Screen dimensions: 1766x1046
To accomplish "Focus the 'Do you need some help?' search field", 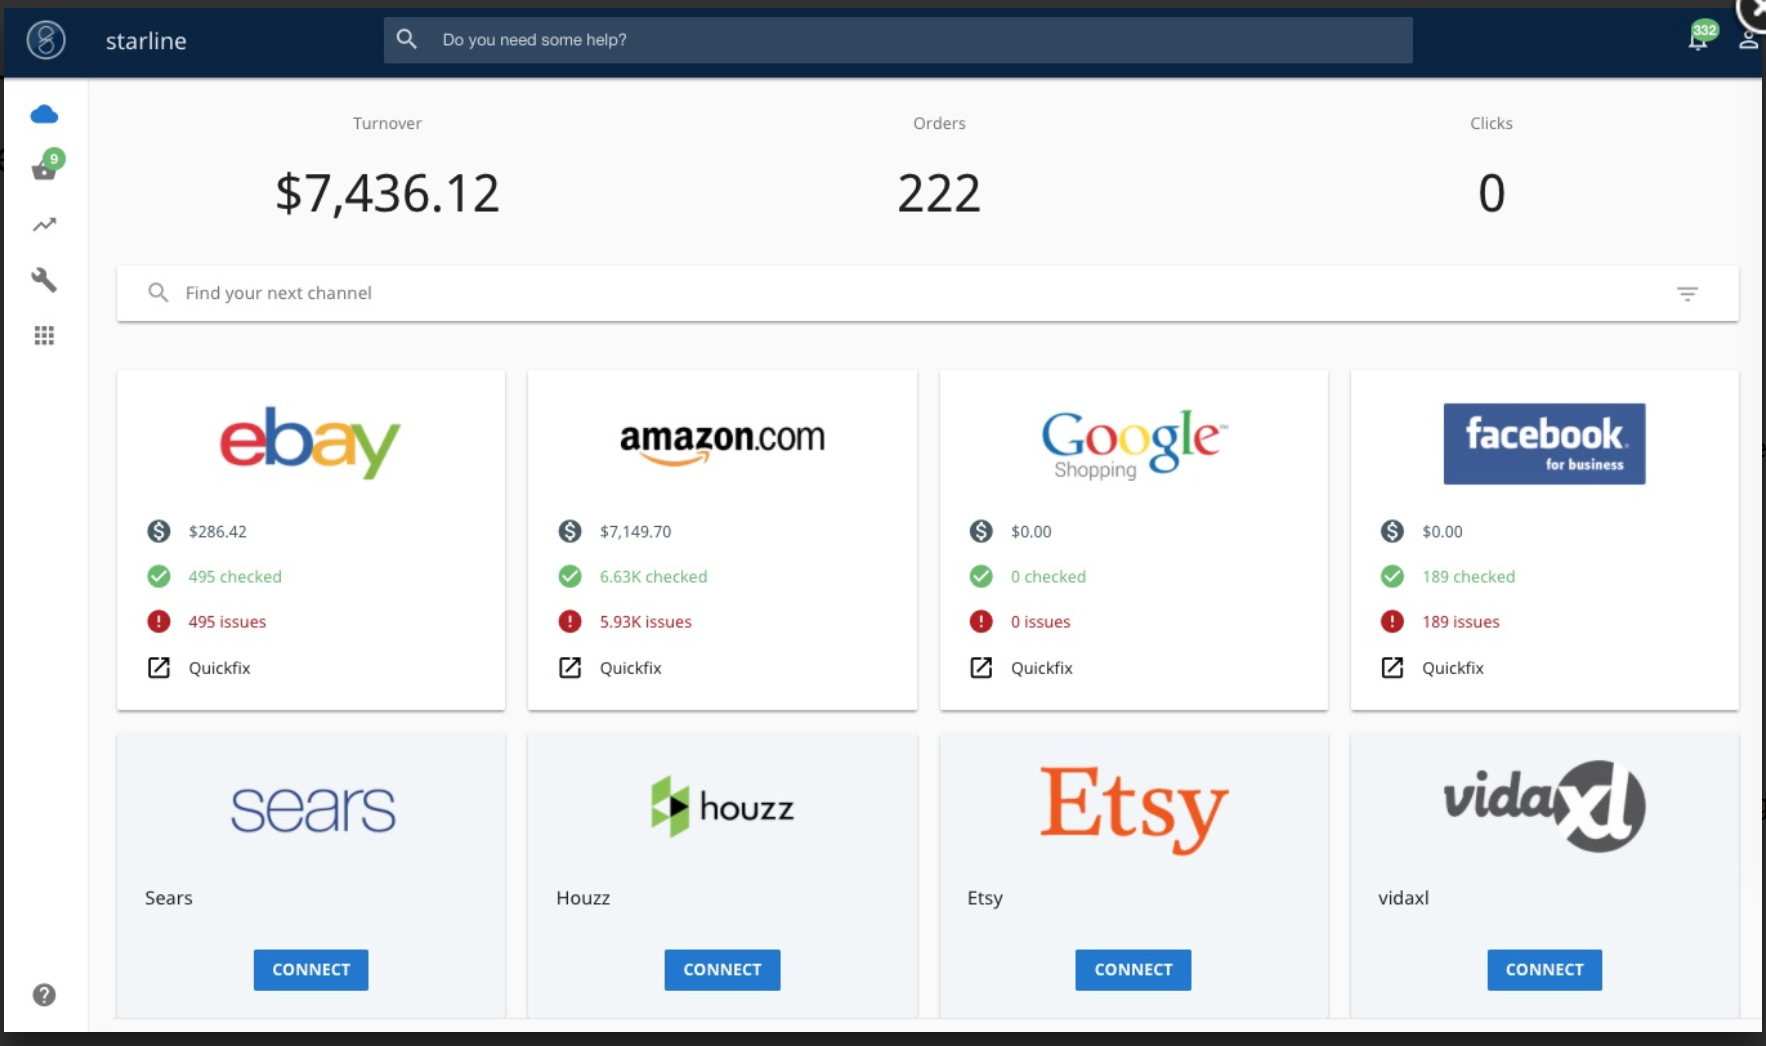I will pos(898,40).
